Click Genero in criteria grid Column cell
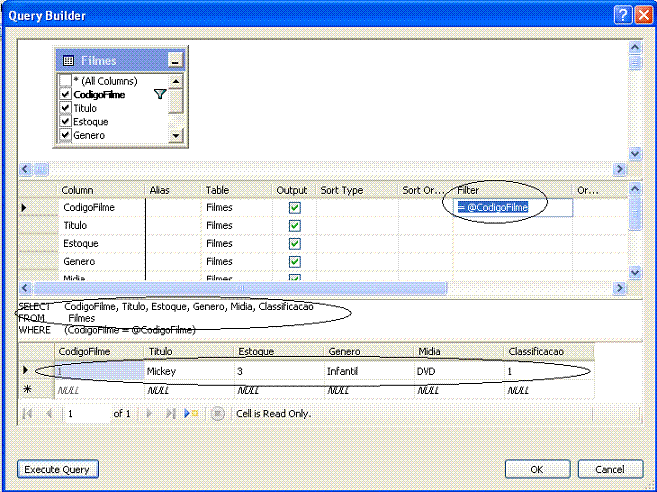This screenshot has height=492, width=657. (102, 262)
